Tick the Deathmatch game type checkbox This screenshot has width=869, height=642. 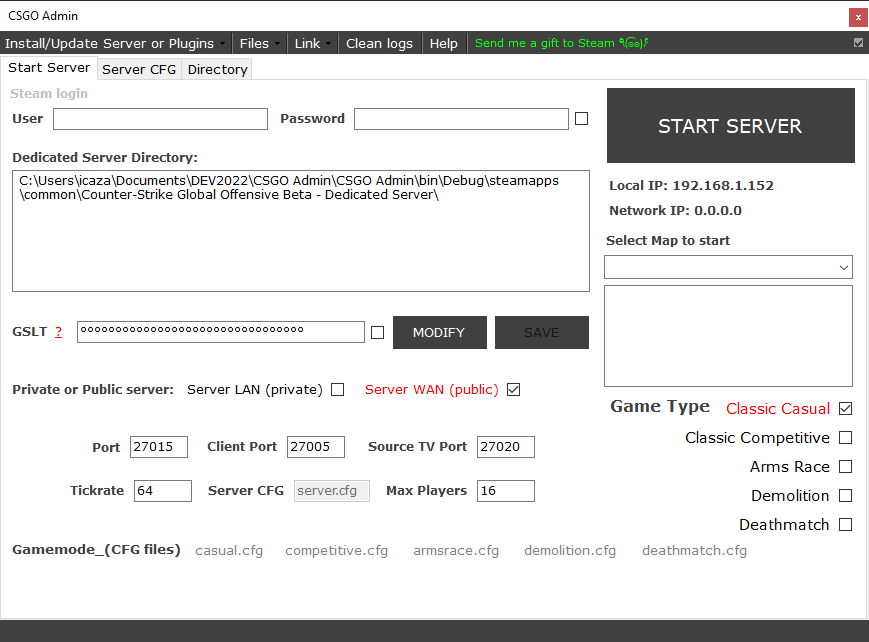845,524
